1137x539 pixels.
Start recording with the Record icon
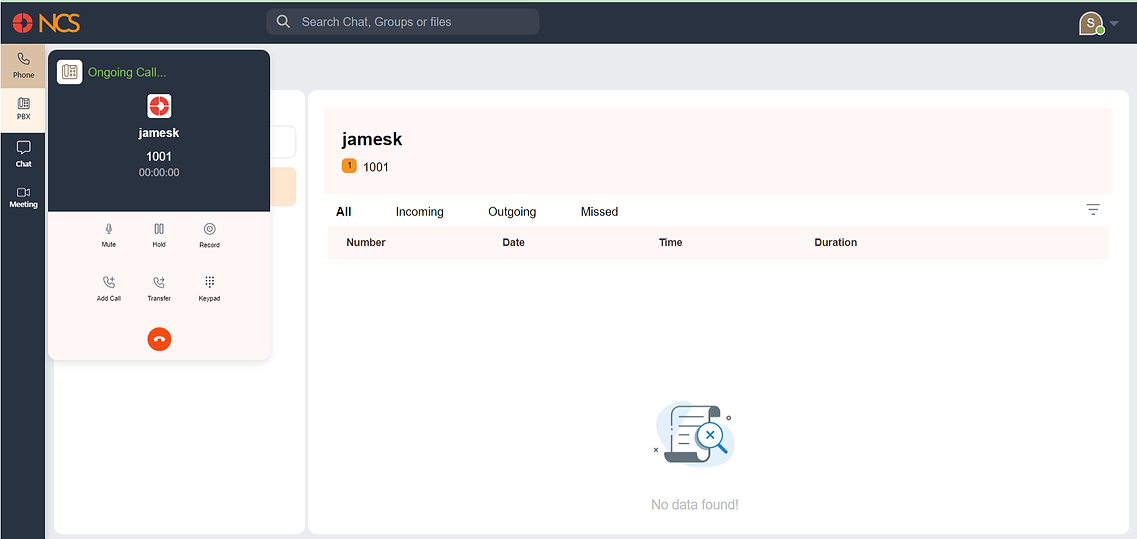pos(210,235)
